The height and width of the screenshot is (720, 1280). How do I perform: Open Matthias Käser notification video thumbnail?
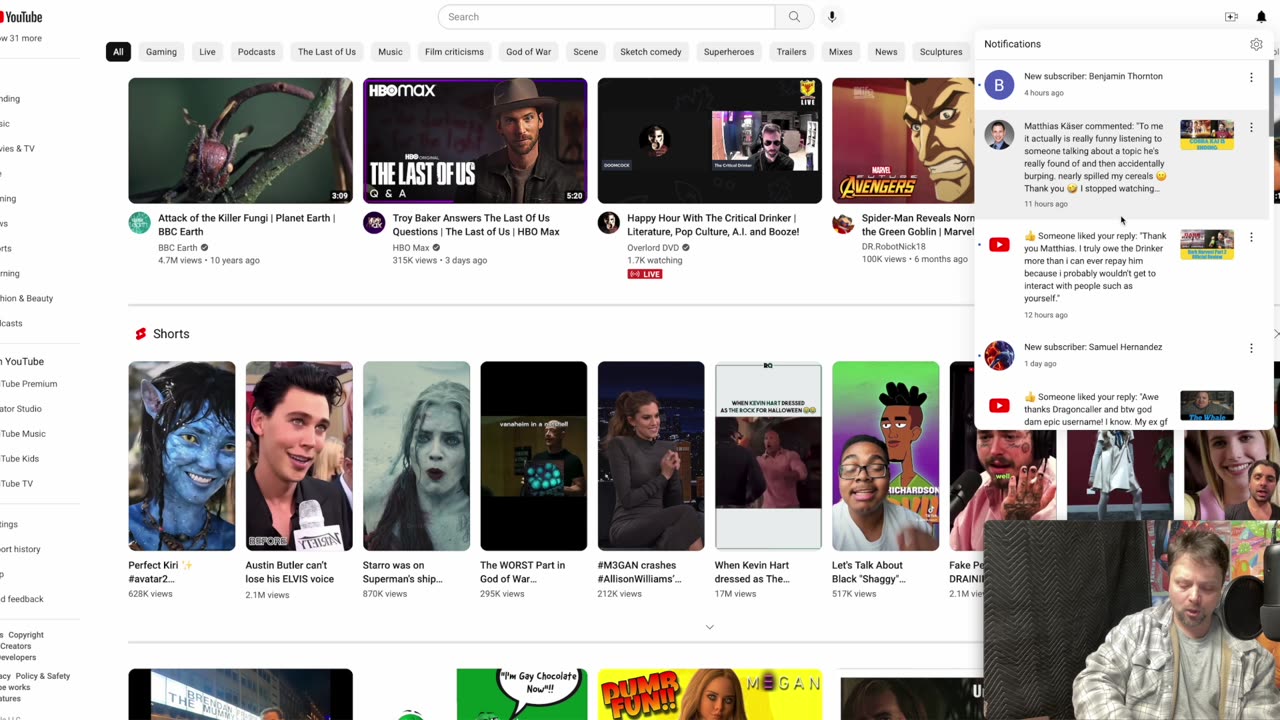(x=1207, y=135)
